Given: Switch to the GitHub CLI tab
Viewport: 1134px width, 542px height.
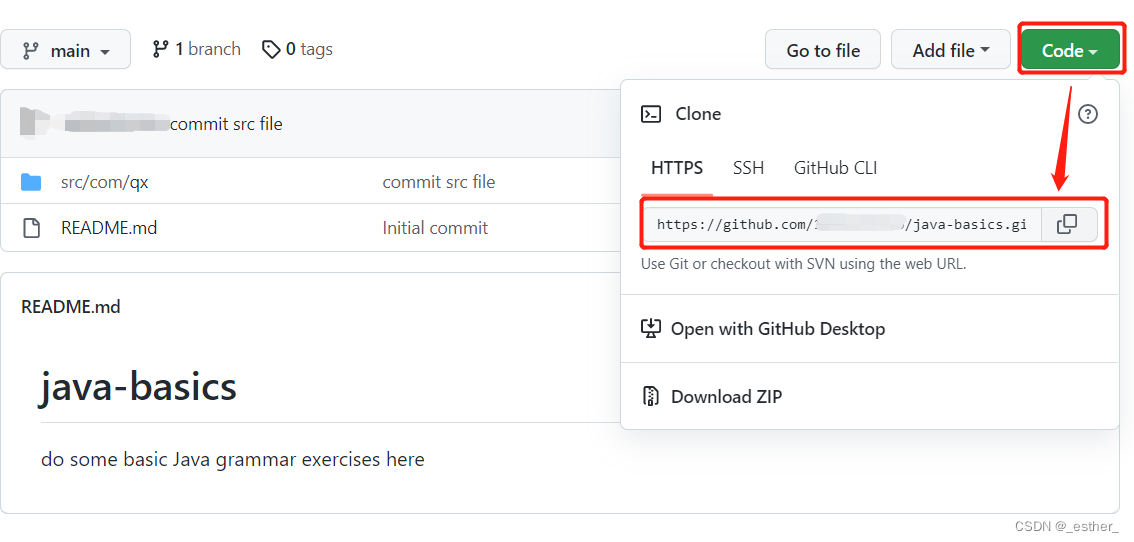Looking at the screenshot, I should point(835,168).
